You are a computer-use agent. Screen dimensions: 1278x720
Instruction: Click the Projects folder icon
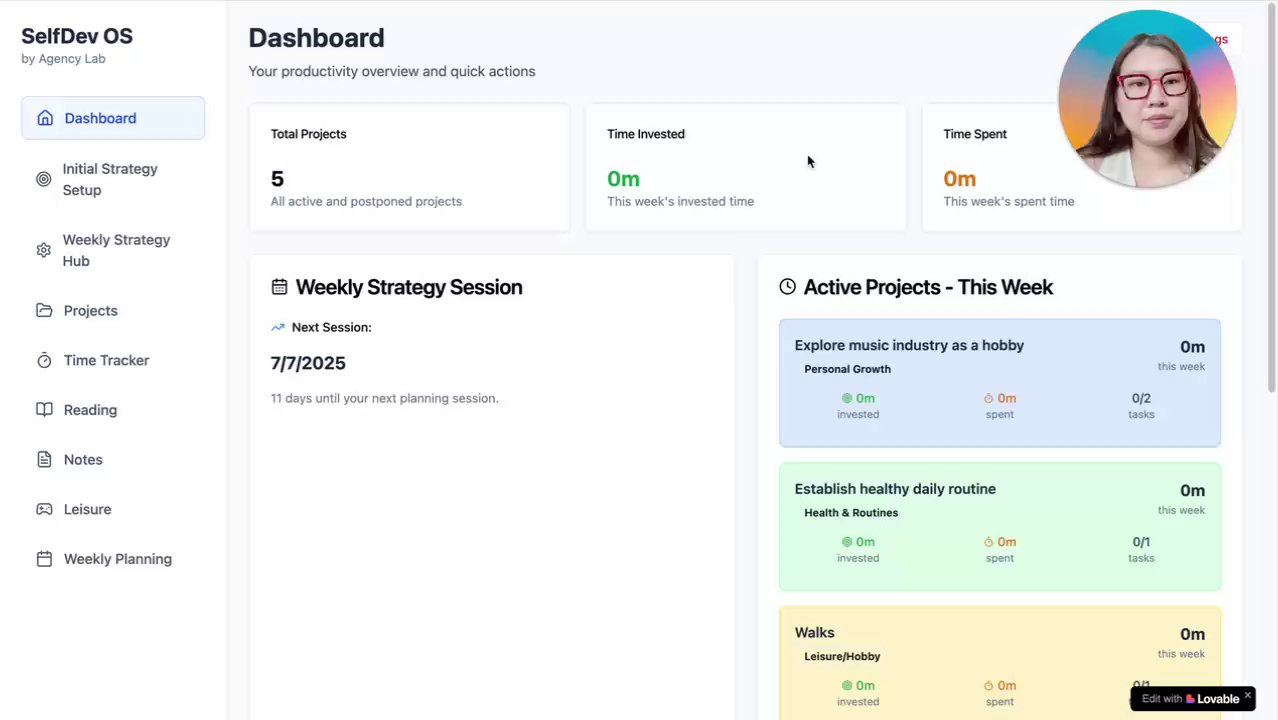pos(44,310)
